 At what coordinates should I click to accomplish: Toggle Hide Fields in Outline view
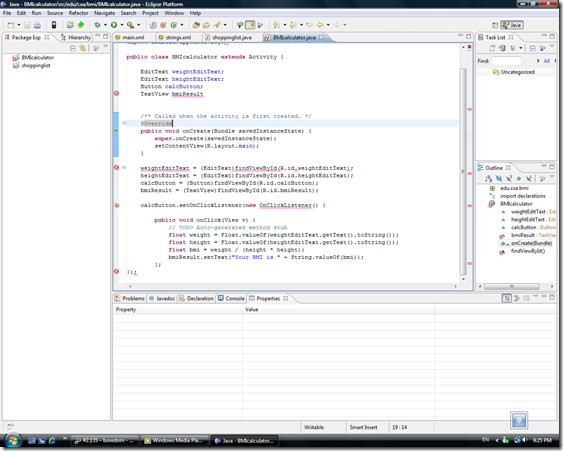[x=499, y=178]
